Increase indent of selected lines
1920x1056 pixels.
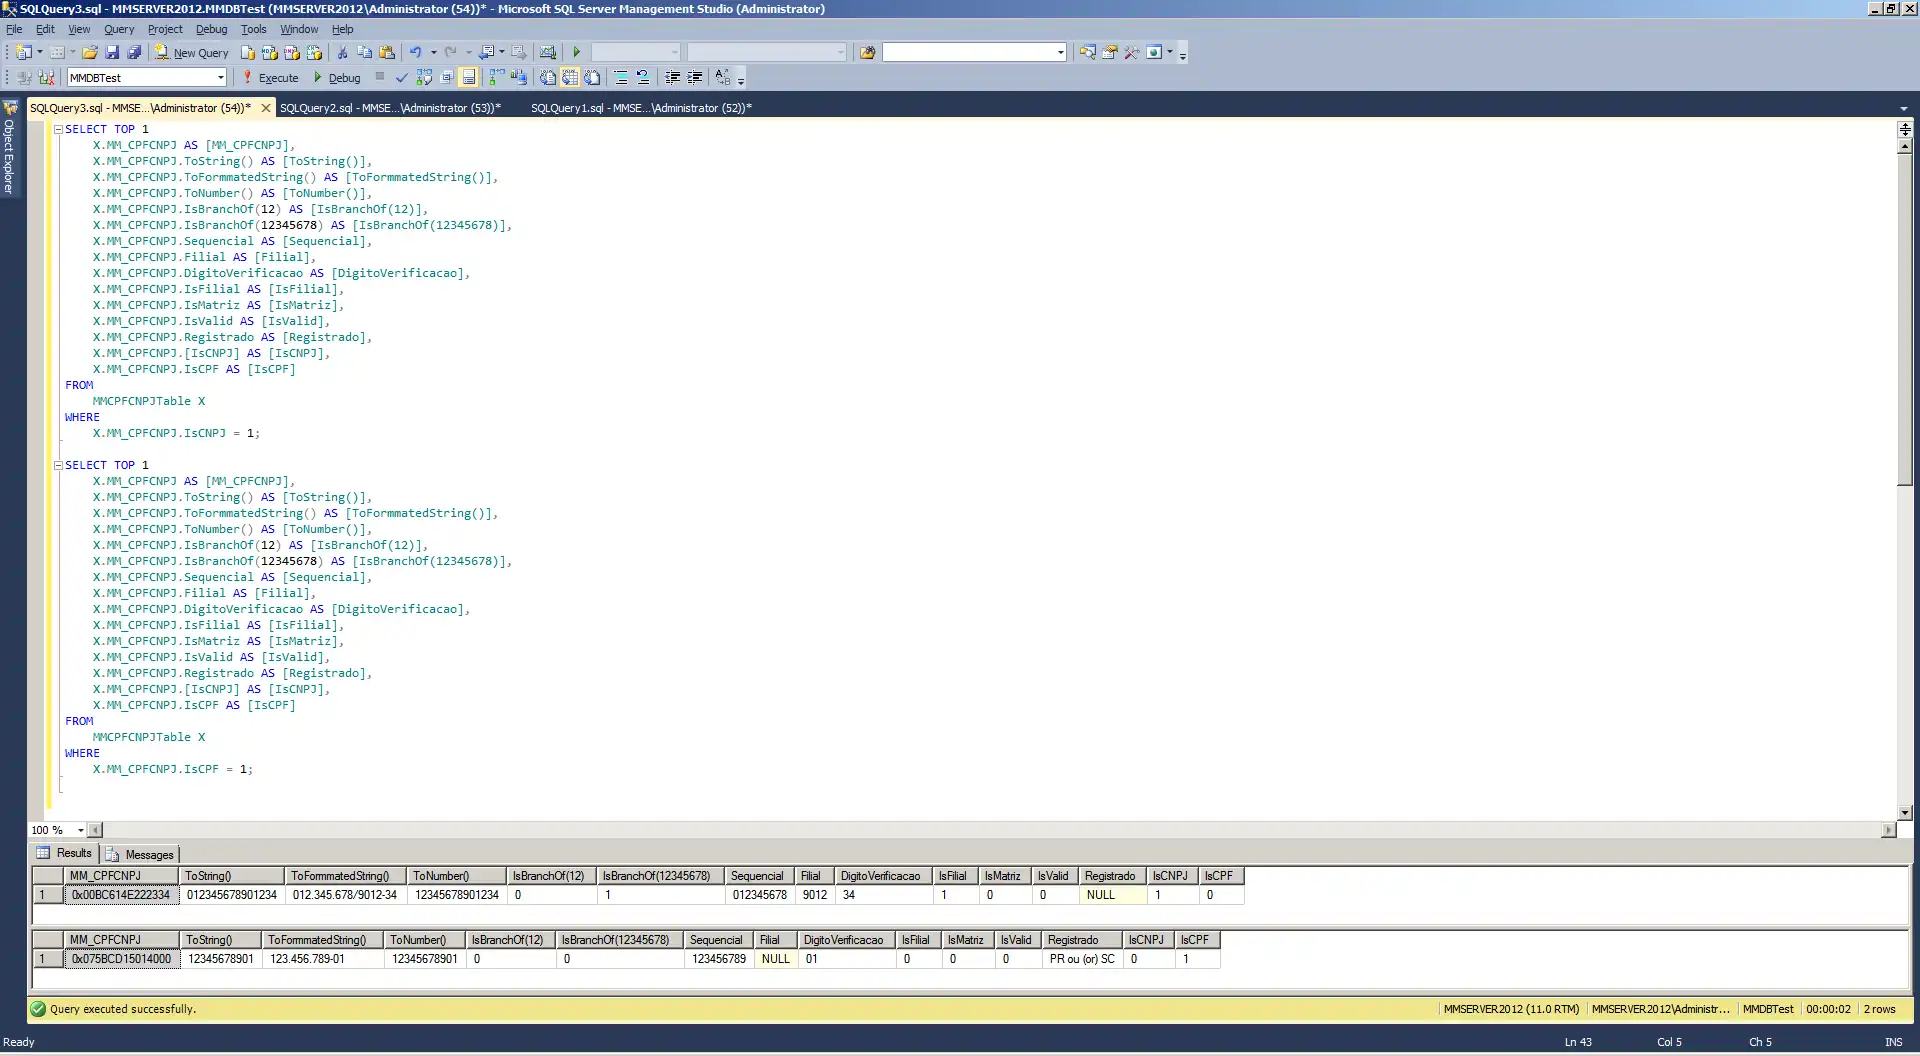click(695, 78)
